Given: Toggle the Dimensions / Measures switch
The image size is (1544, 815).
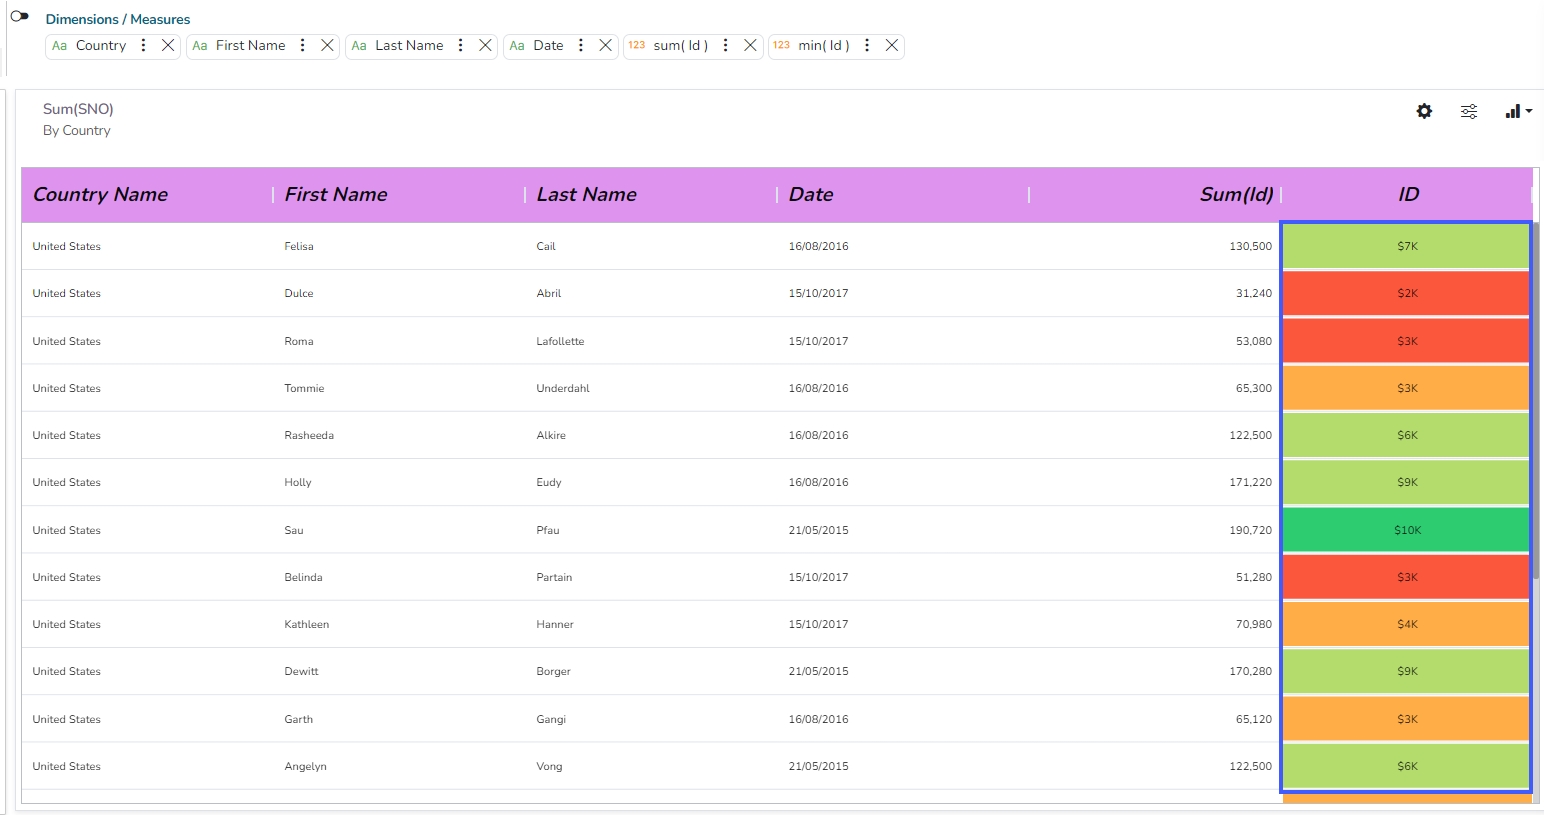Looking at the screenshot, I should coord(19,16).
